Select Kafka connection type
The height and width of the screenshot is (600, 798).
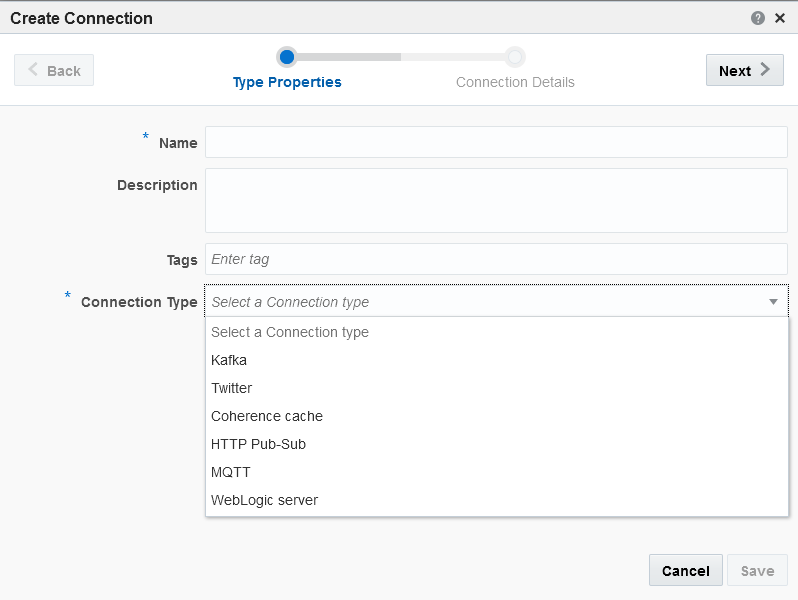496,360
